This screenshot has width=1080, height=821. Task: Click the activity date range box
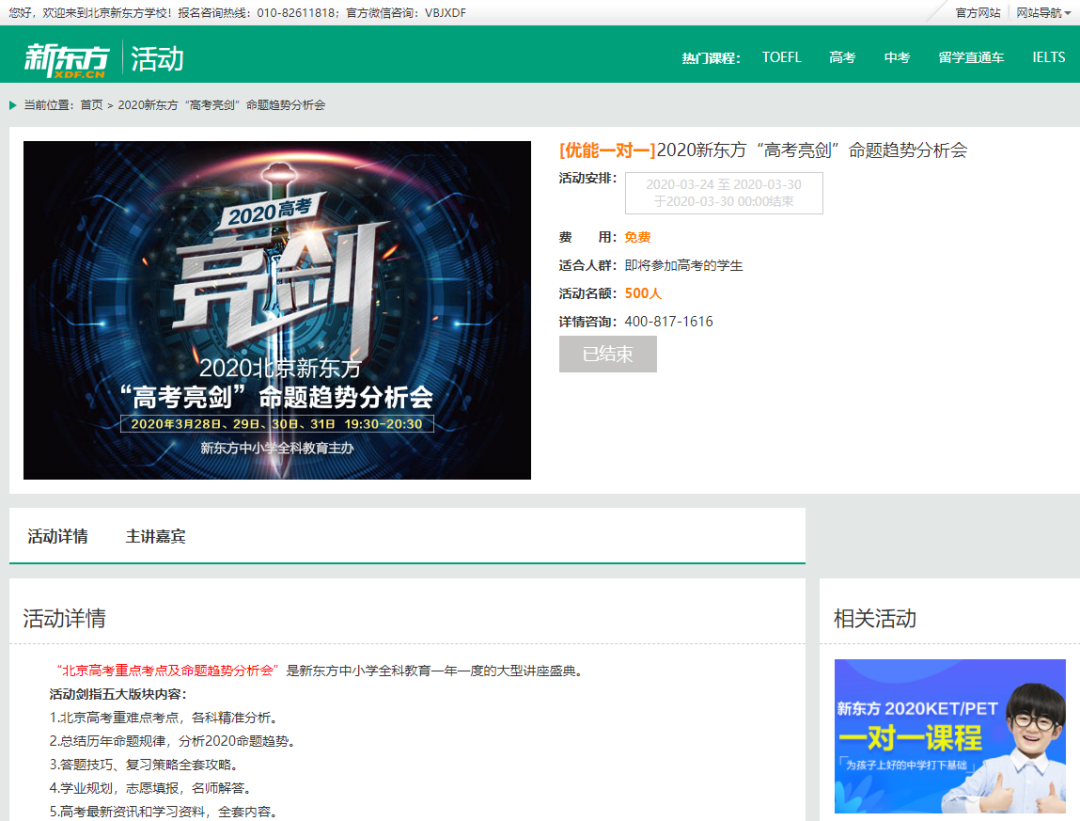[723, 193]
